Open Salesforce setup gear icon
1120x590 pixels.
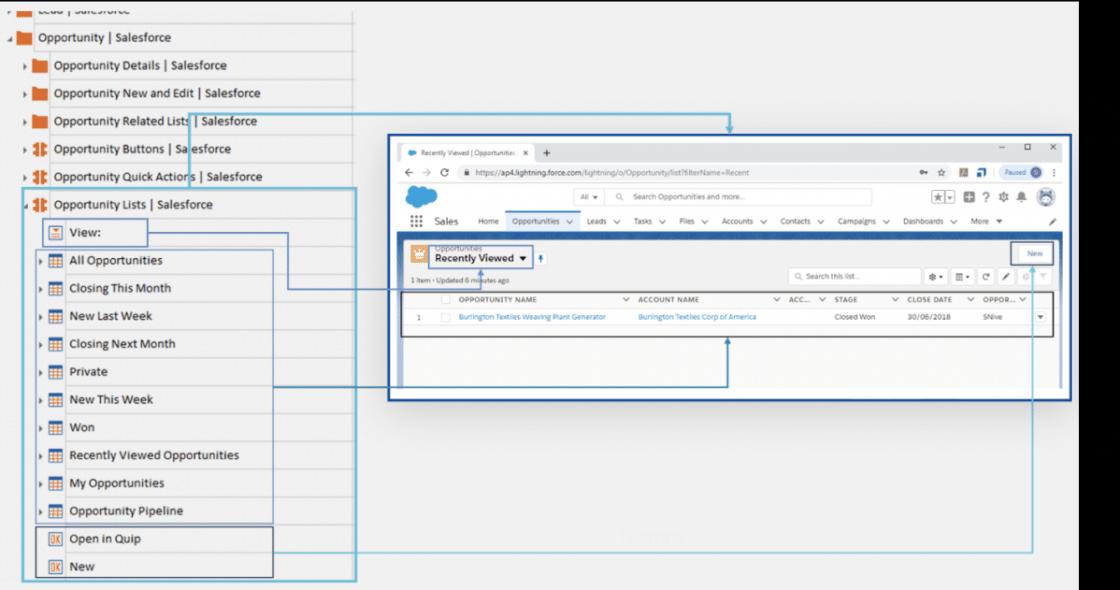[x=1004, y=197]
